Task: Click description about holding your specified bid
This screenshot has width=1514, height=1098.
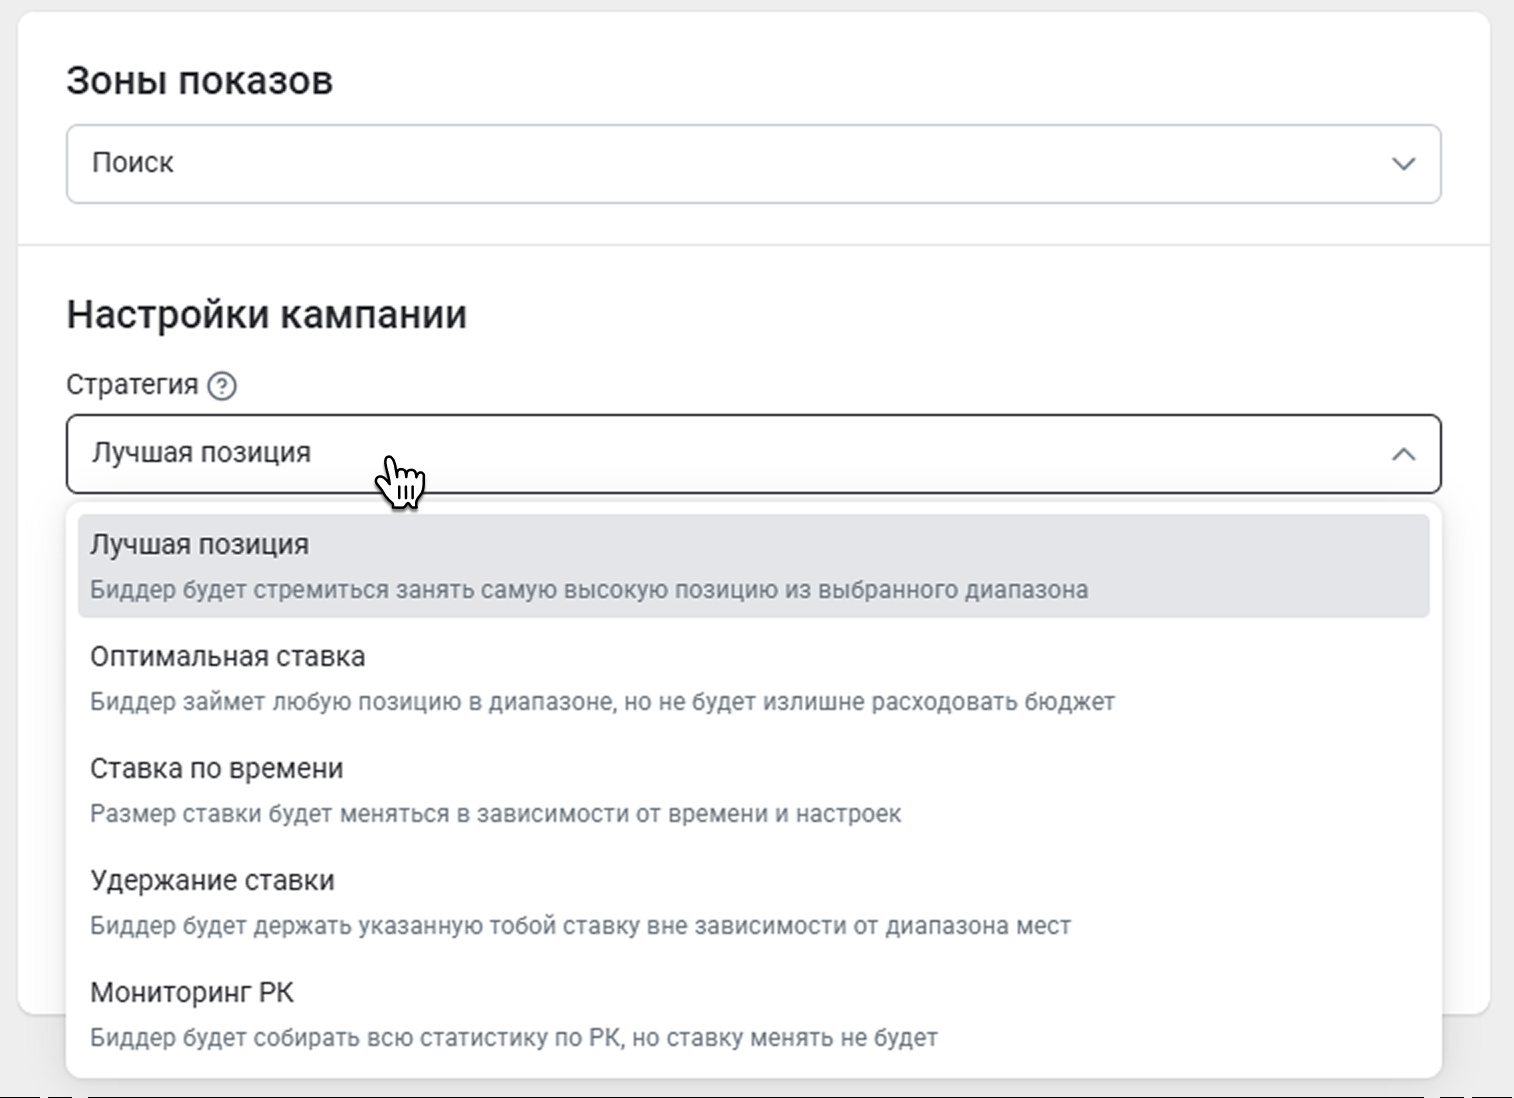Action: (x=580, y=926)
